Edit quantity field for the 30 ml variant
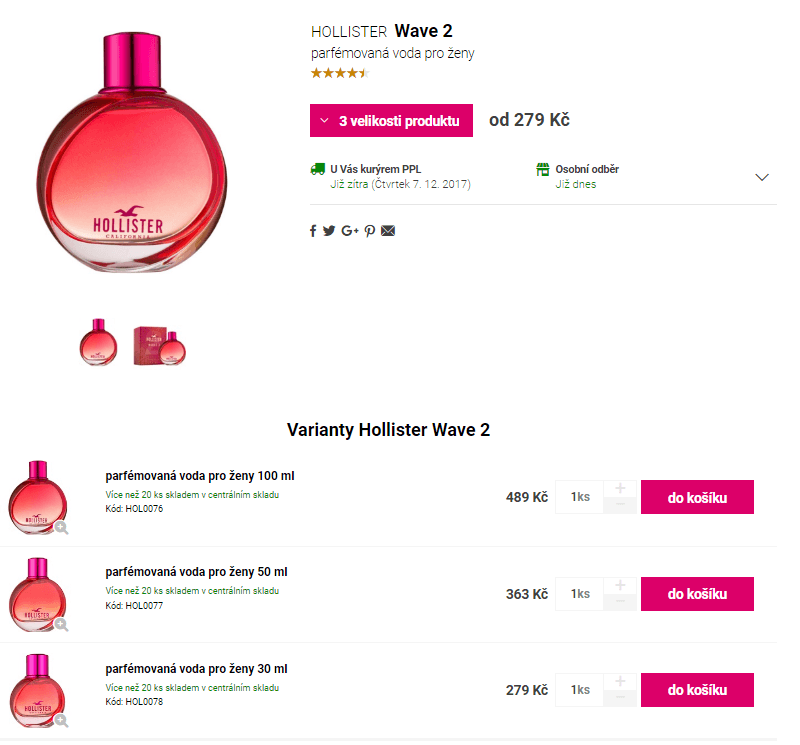Viewport: 800px width, 745px height. [578, 690]
